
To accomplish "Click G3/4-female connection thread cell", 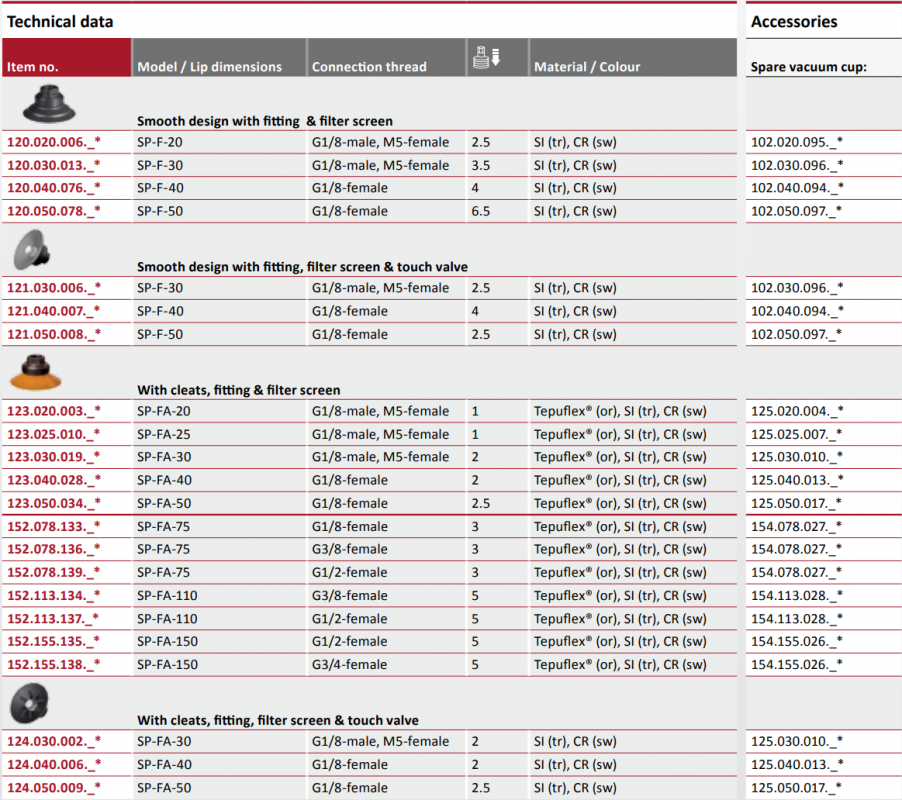I will [350, 664].
